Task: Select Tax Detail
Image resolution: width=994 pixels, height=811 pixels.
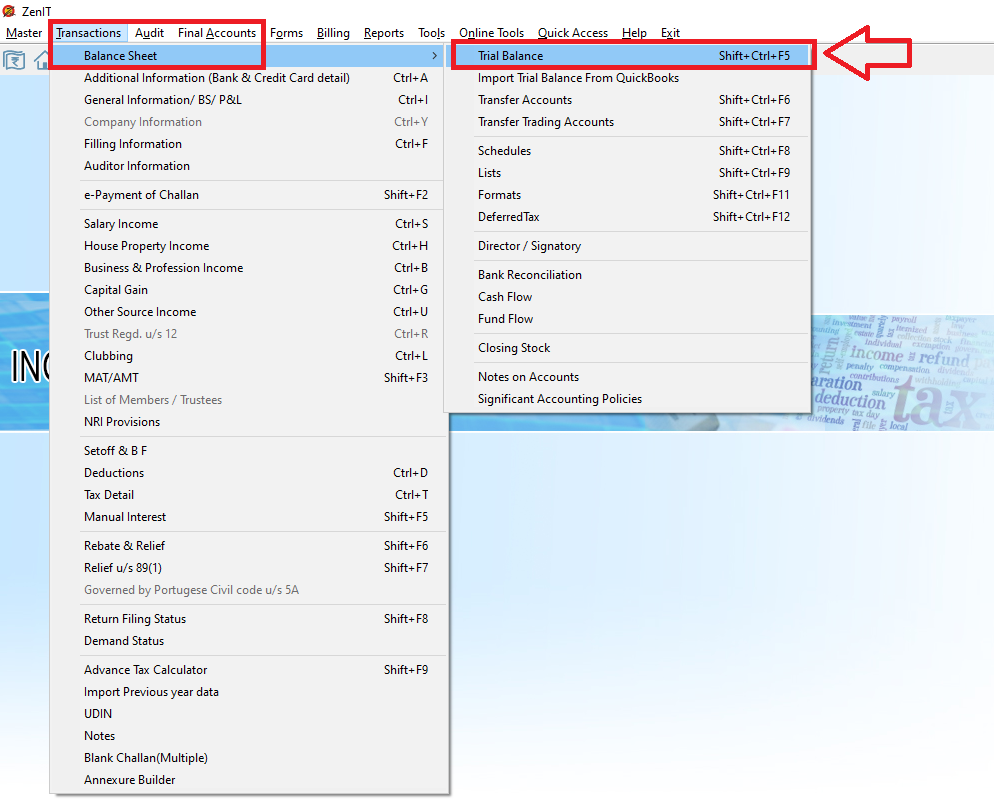Action: pyautogui.click(x=248, y=495)
